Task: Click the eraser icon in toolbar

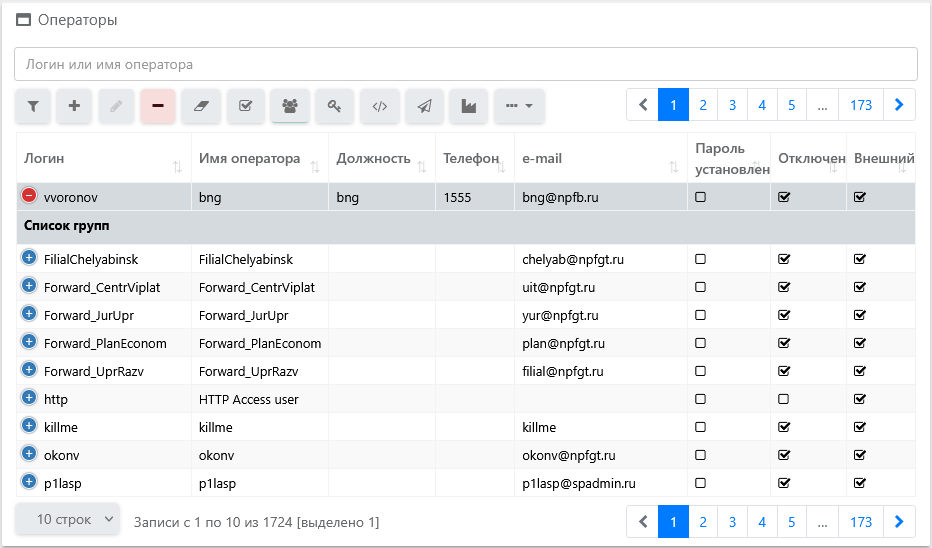Action: click(201, 106)
